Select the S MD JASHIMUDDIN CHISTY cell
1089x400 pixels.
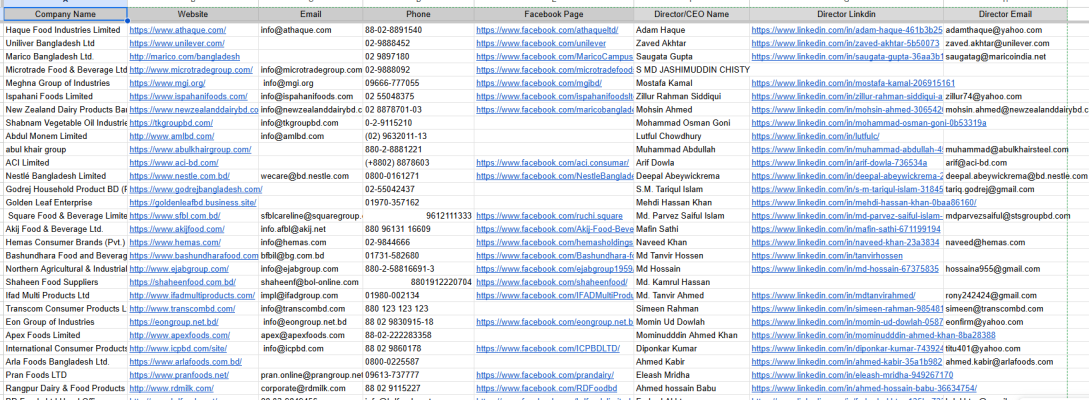692,69
